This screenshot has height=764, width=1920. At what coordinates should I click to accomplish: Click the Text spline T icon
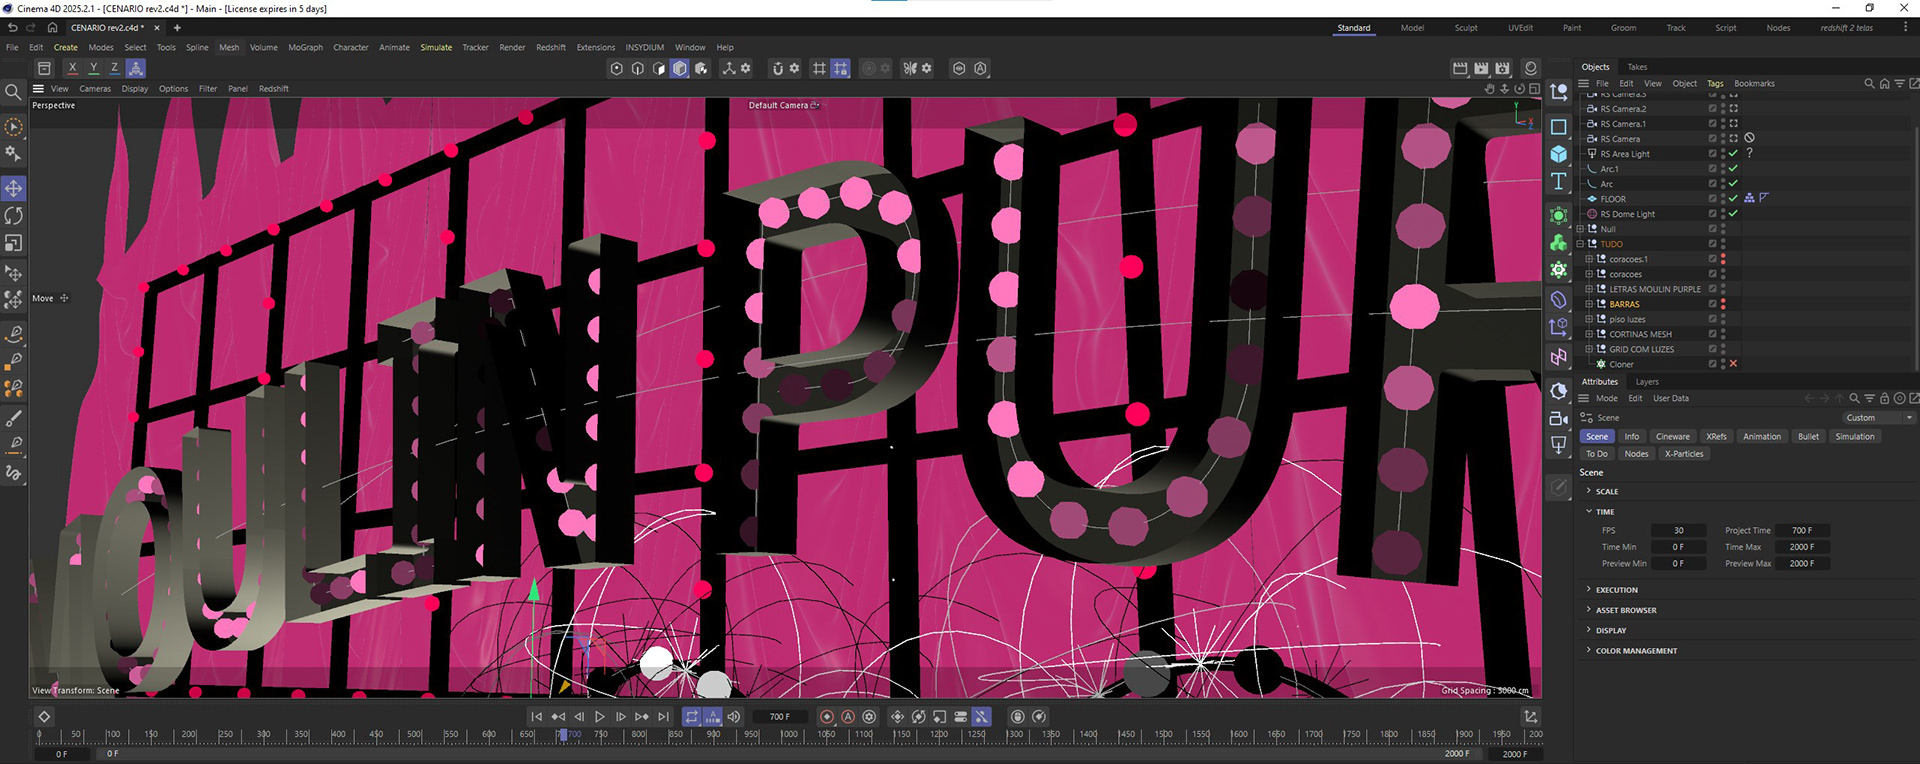click(1558, 181)
